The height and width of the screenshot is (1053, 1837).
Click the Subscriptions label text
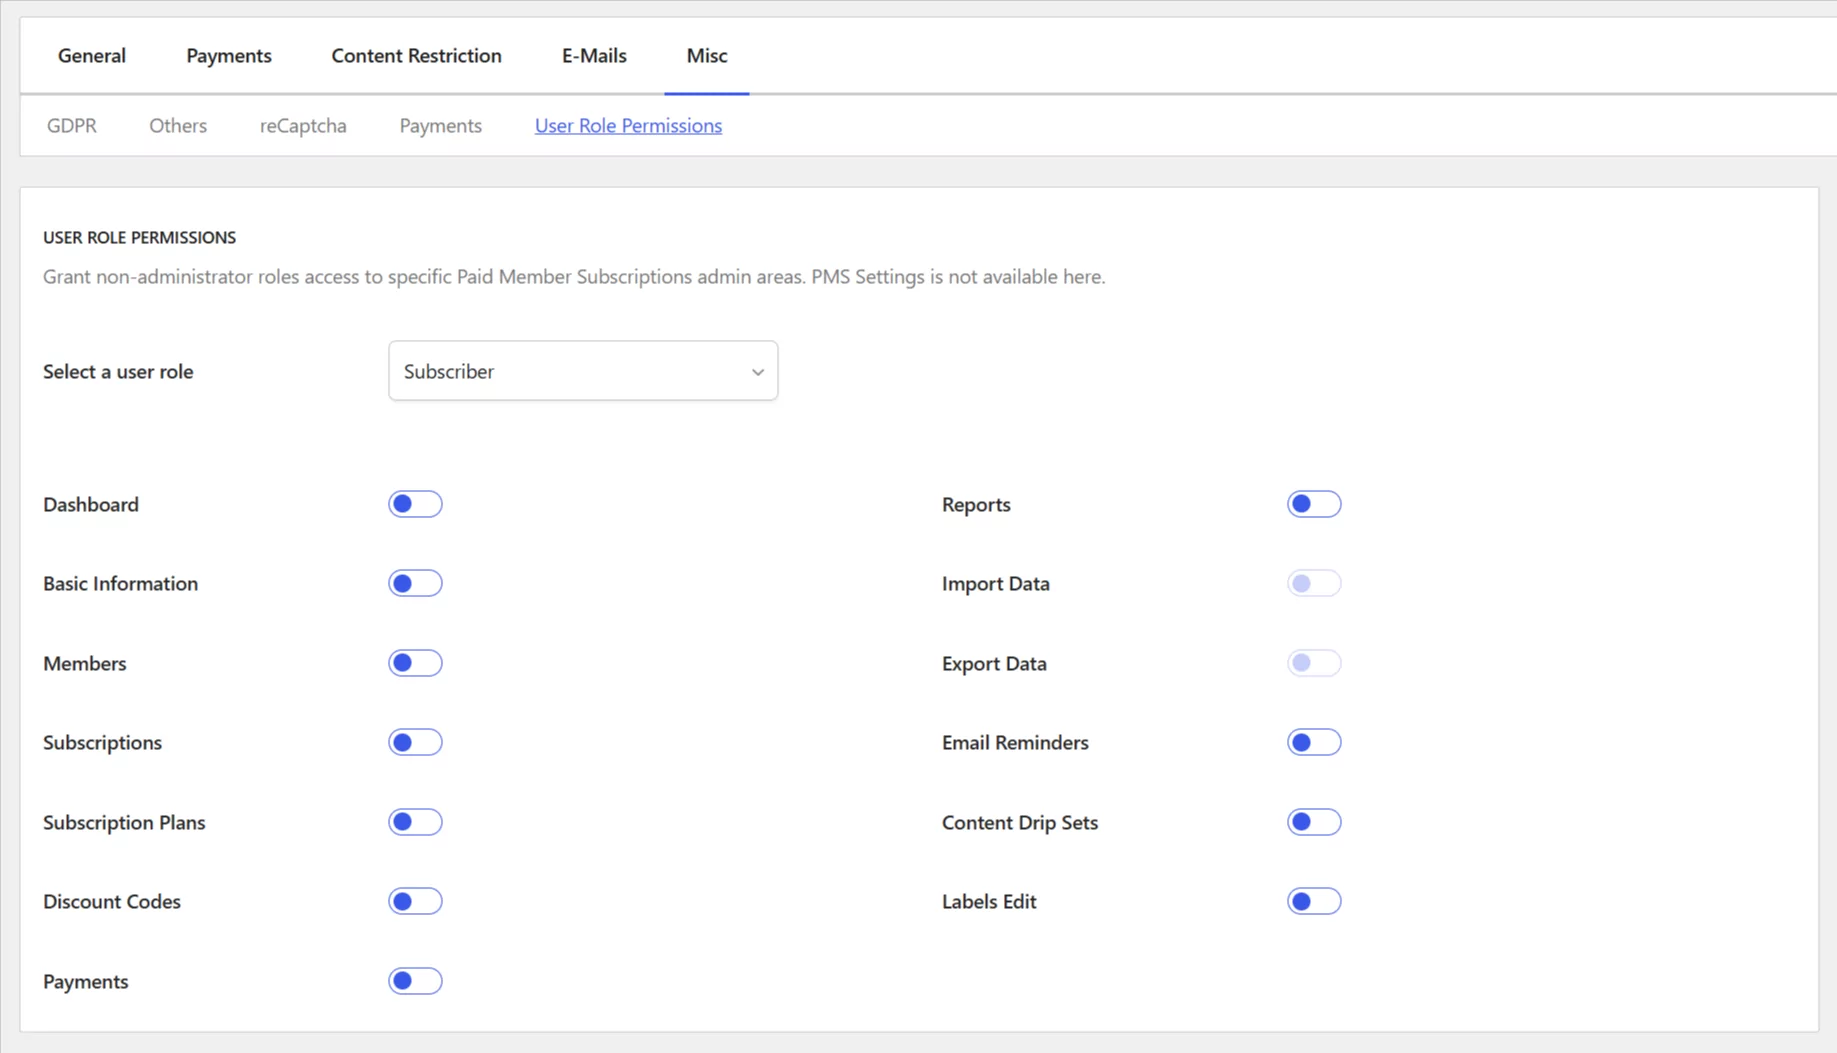point(102,742)
